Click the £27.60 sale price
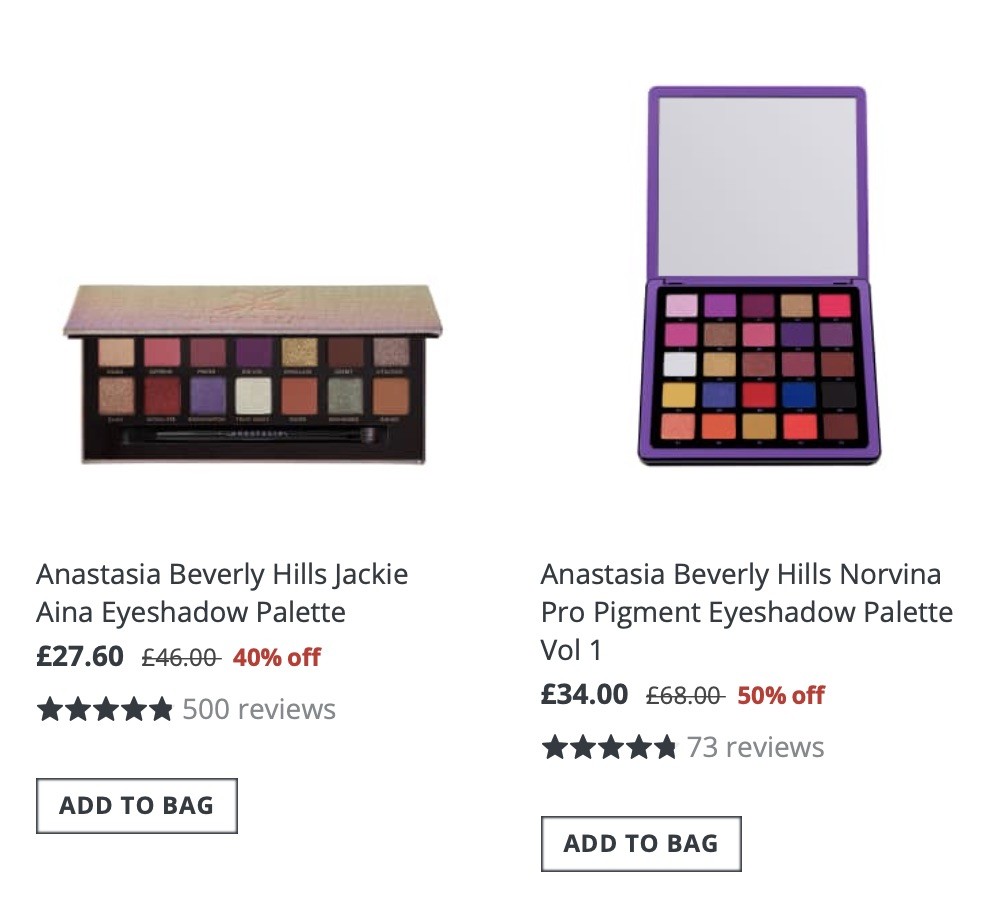986x920 pixels. pyautogui.click(x=78, y=658)
